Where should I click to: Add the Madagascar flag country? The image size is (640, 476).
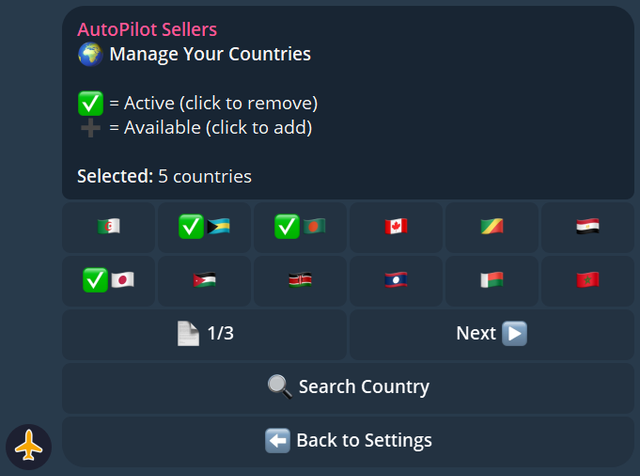tap(492, 281)
